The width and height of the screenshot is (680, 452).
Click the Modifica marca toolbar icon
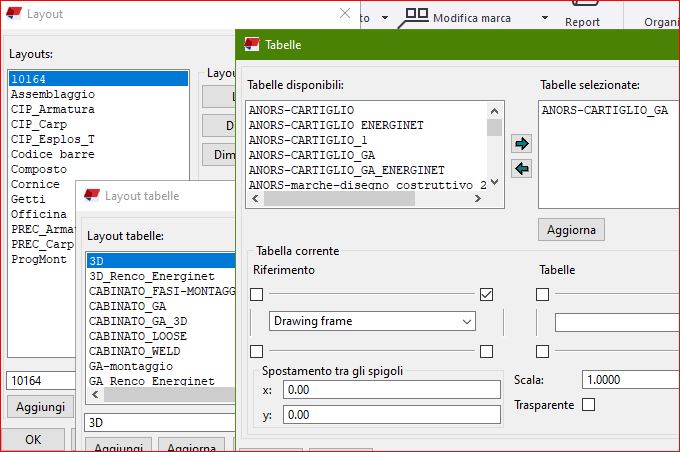[x=417, y=17]
